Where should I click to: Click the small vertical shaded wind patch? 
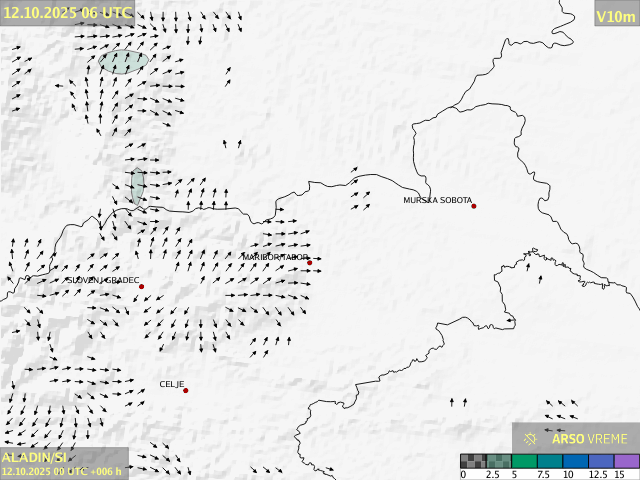[x=137, y=185]
